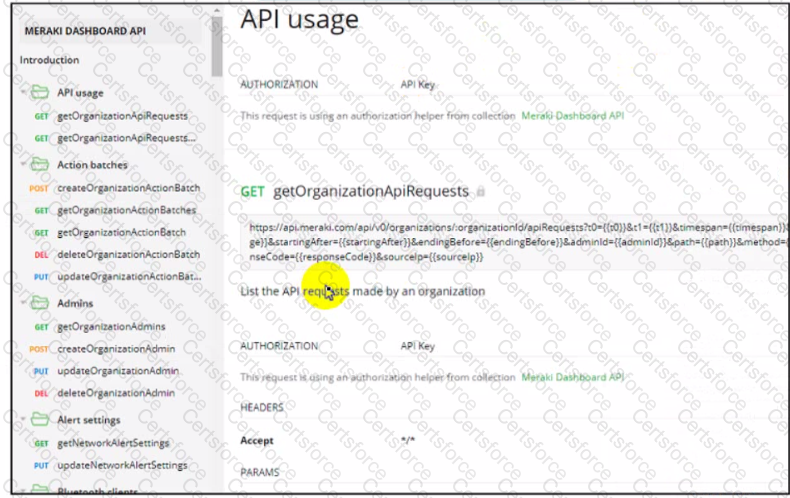Screen dimensions: 790x498
Task: Click the lock icon beside getOrganizationApiRequests heading
Action: [x=481, y=192]
